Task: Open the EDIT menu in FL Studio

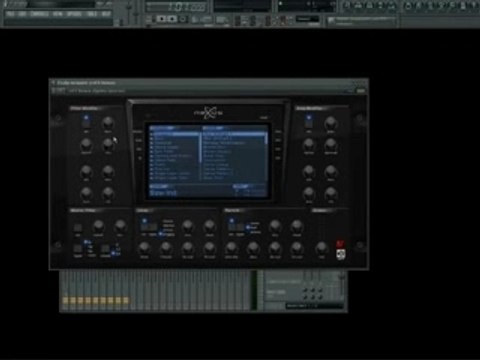Action: pos(22,14)
